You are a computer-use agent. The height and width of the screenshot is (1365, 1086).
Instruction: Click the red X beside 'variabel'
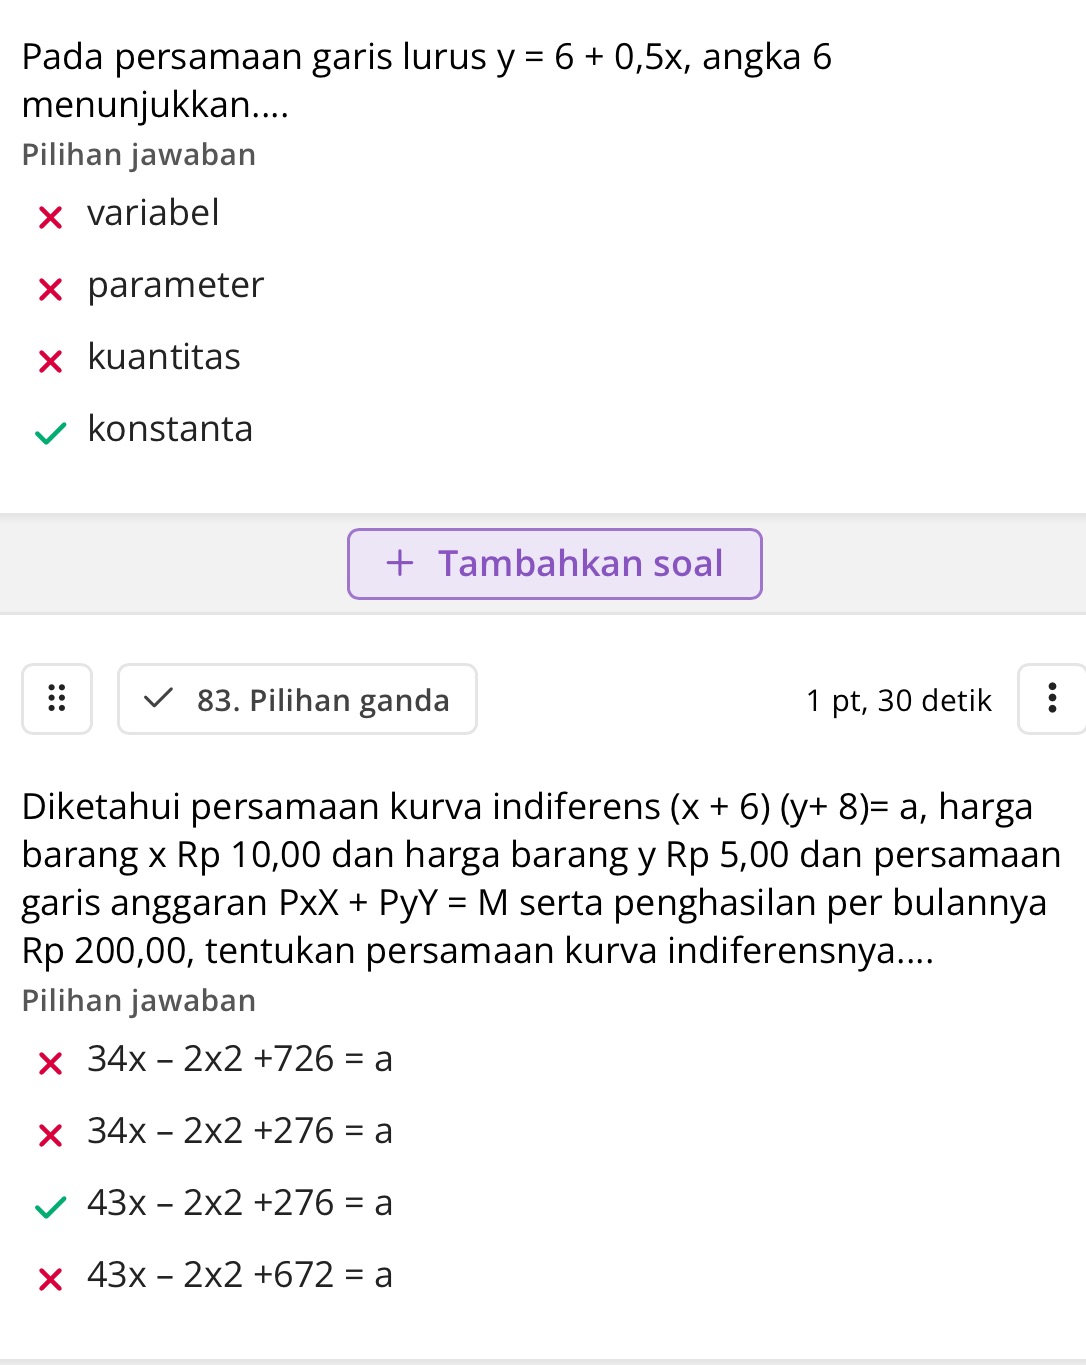50,217
